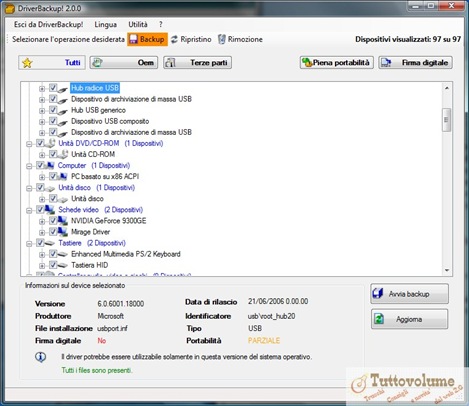The image size is (469, 406).
Task: Click the PC basato su x86 ACPI icon
Action: coord(63,176)
